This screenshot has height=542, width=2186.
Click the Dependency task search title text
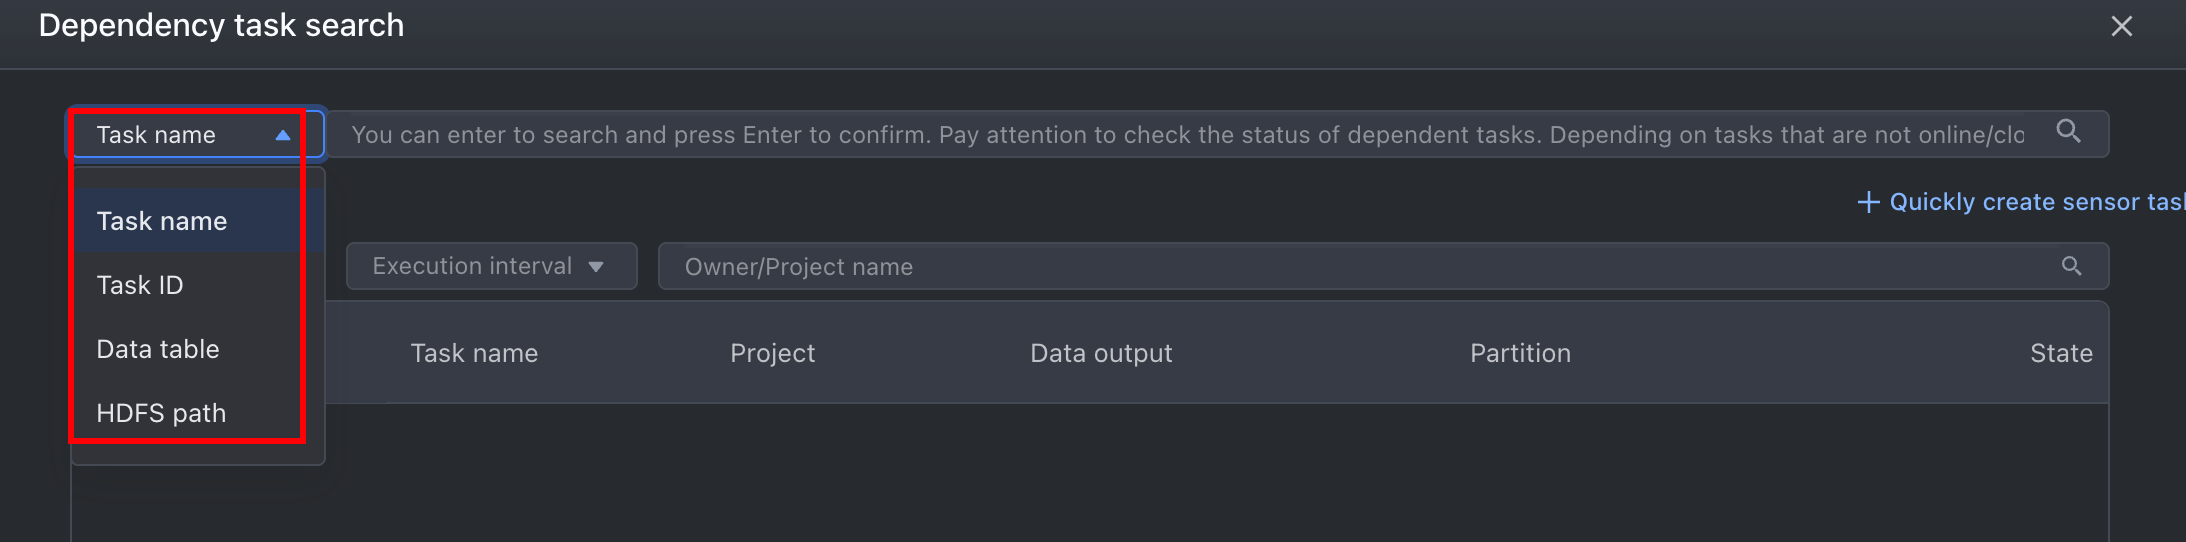tap(221, 25)
